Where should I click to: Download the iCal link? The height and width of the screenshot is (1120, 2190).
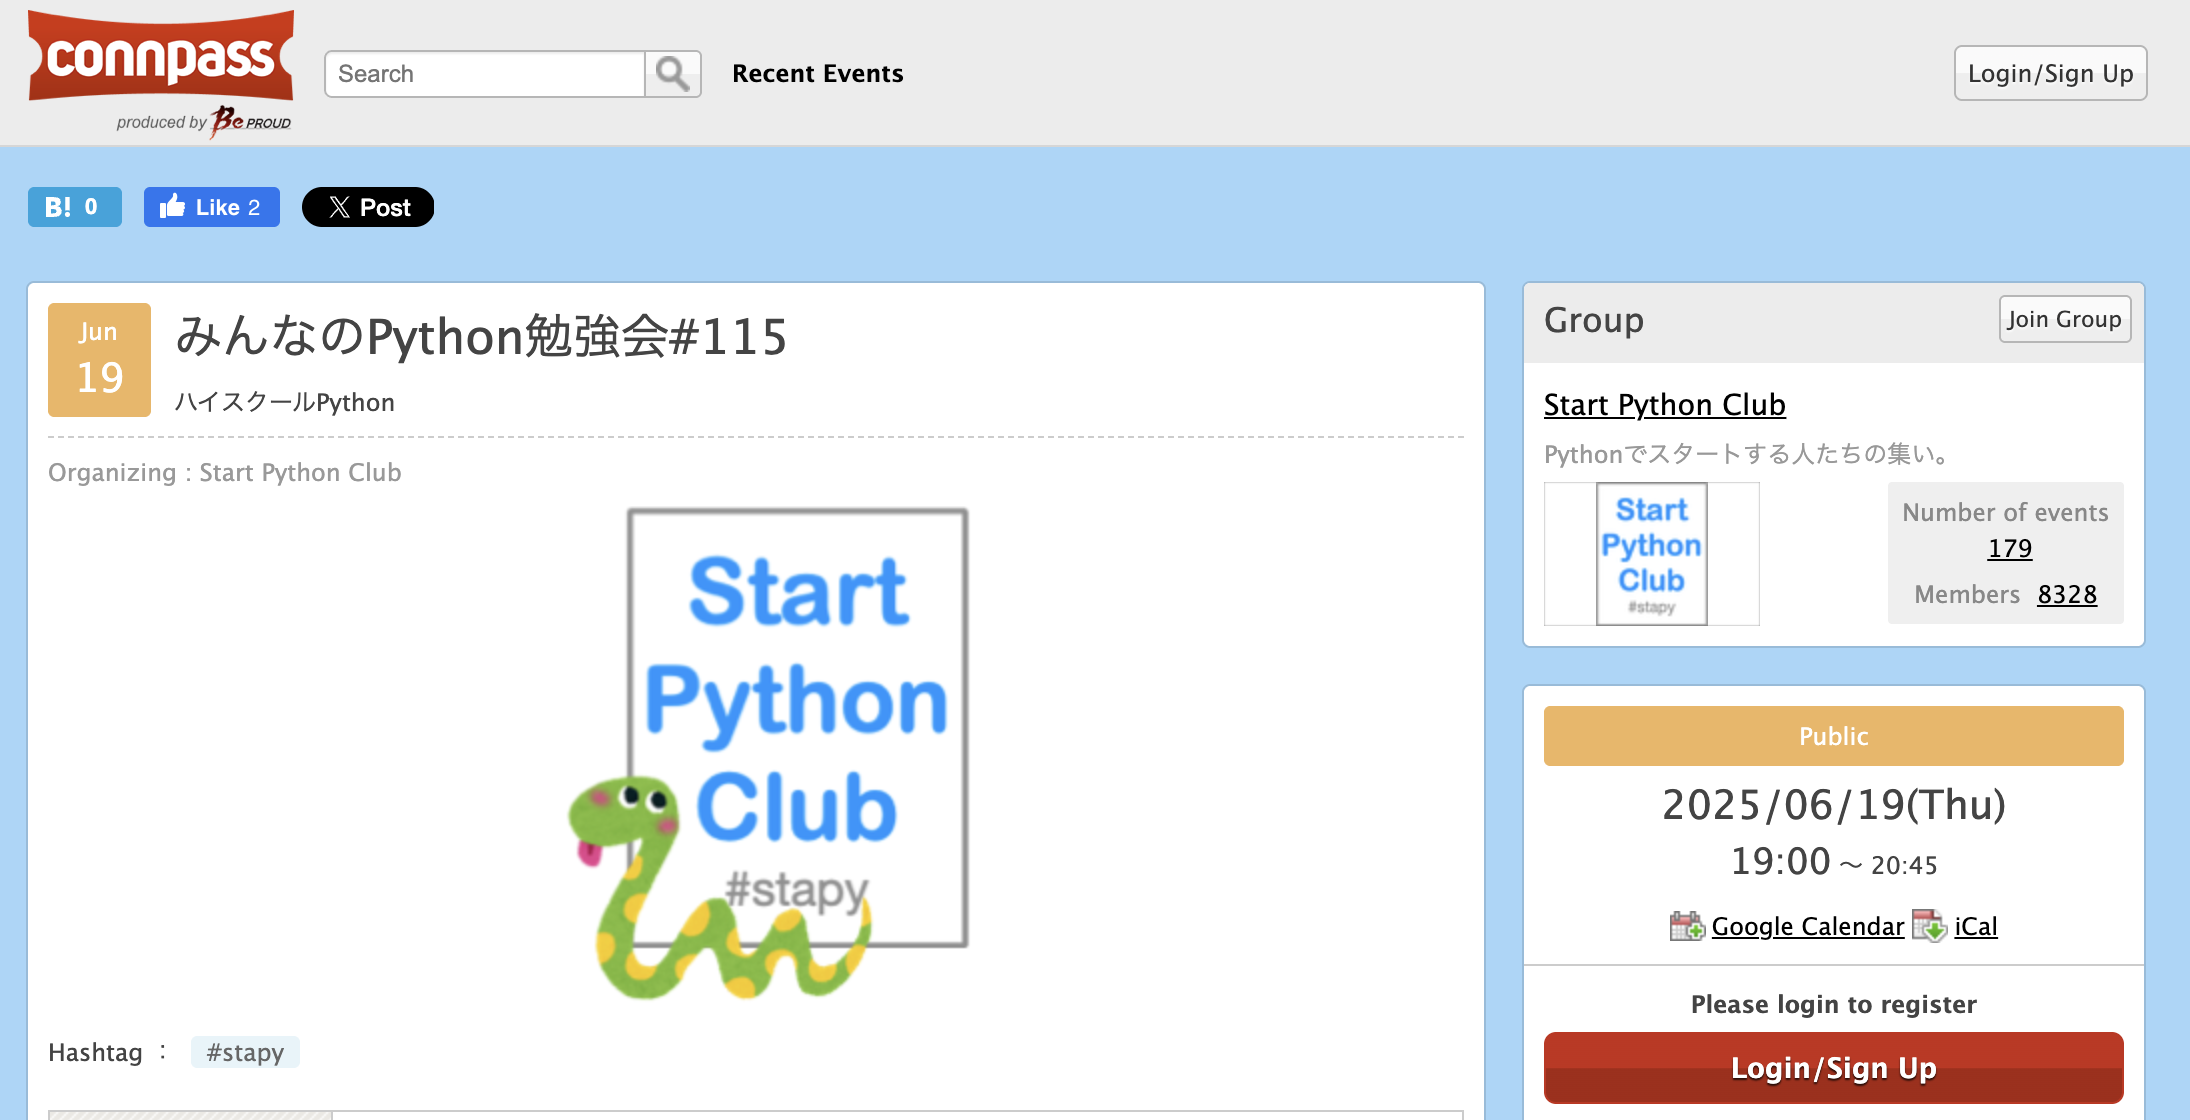(x=1975, y=927)
